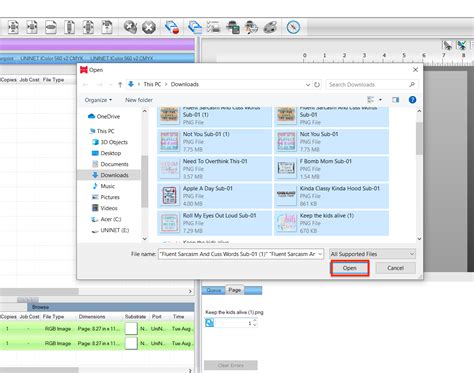Click the Open button
Viewport: 474px width, 373px height.
click(x=350, y=268)
